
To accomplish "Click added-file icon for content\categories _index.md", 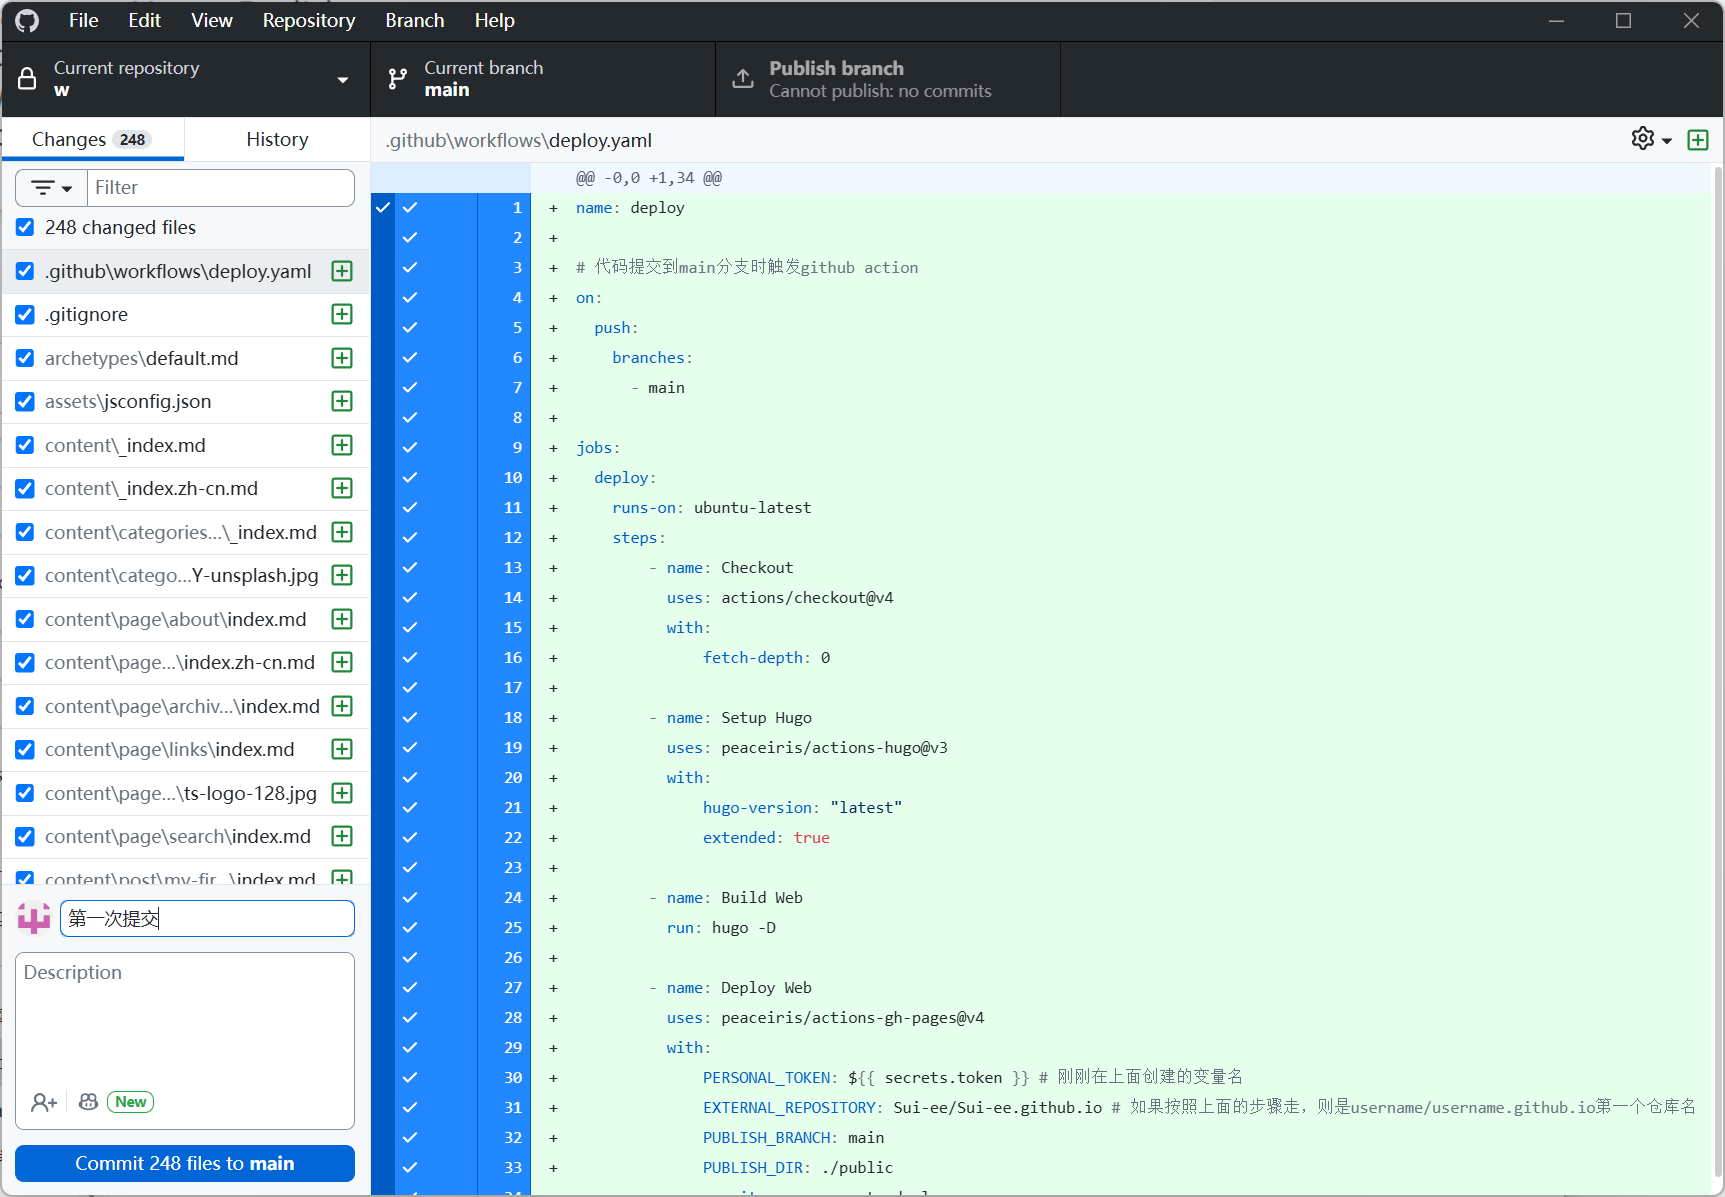I will coord(342,532).
